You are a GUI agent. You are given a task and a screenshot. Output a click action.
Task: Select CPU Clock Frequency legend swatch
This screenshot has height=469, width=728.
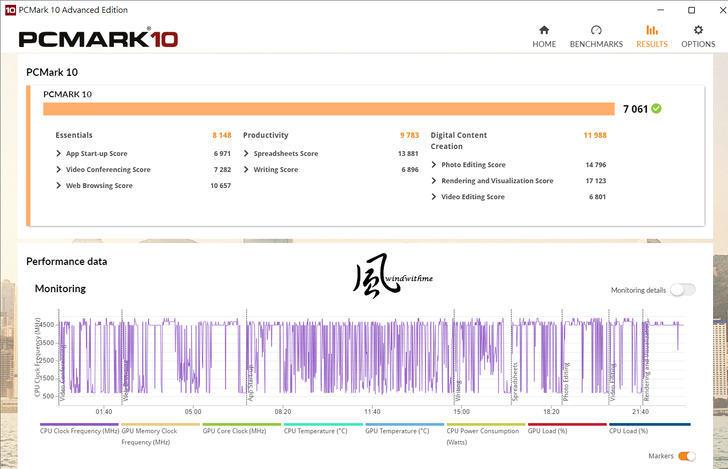[79, 424]
